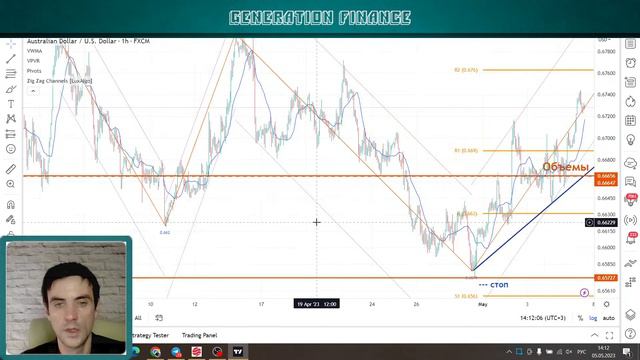This screenshot has height=360, width=640.
Task: Collapse the indicator legend with chevron
Action: pos(33,91)
